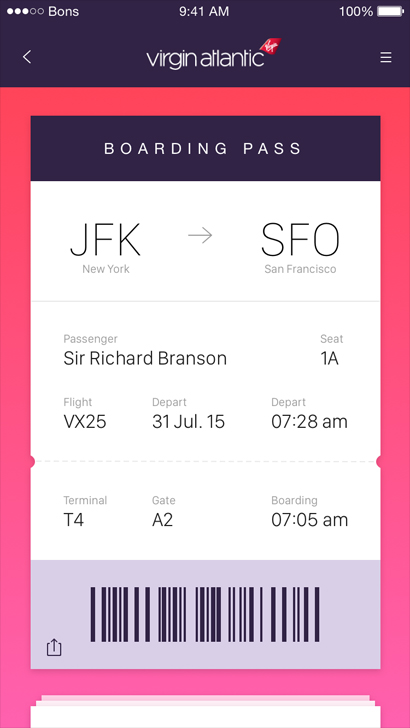Tap the Boarding Pass header
The height and width of the screenshot is (728, 410).
[x=205, y=149]
